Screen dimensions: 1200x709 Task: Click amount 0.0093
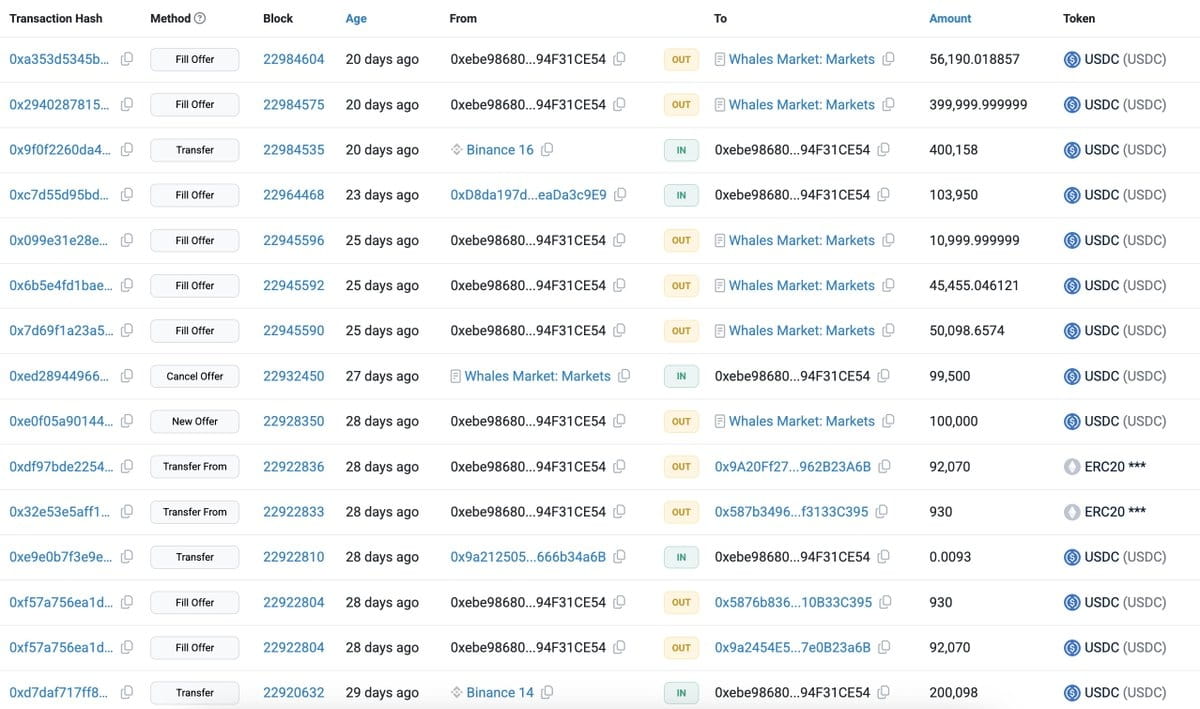click(x=950, y=557)
